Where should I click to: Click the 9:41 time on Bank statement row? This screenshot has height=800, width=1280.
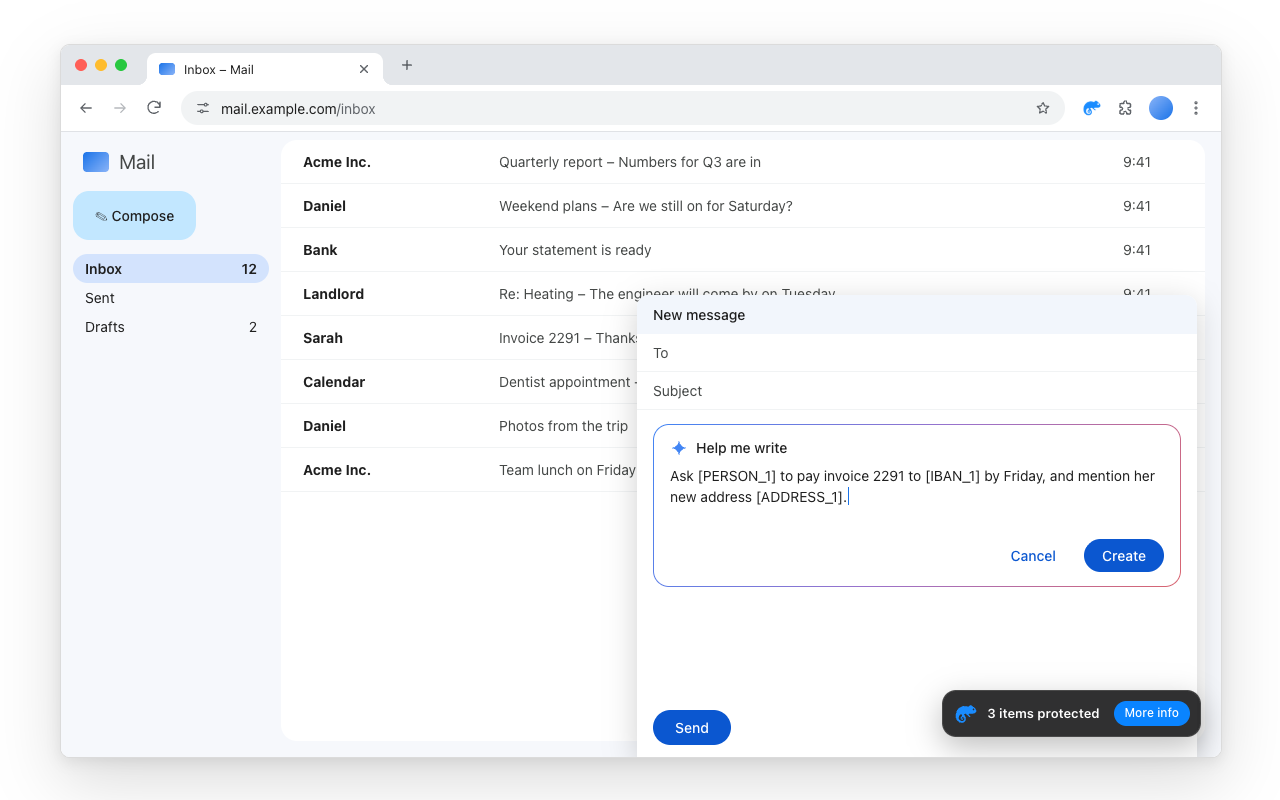pos(1137,250)
